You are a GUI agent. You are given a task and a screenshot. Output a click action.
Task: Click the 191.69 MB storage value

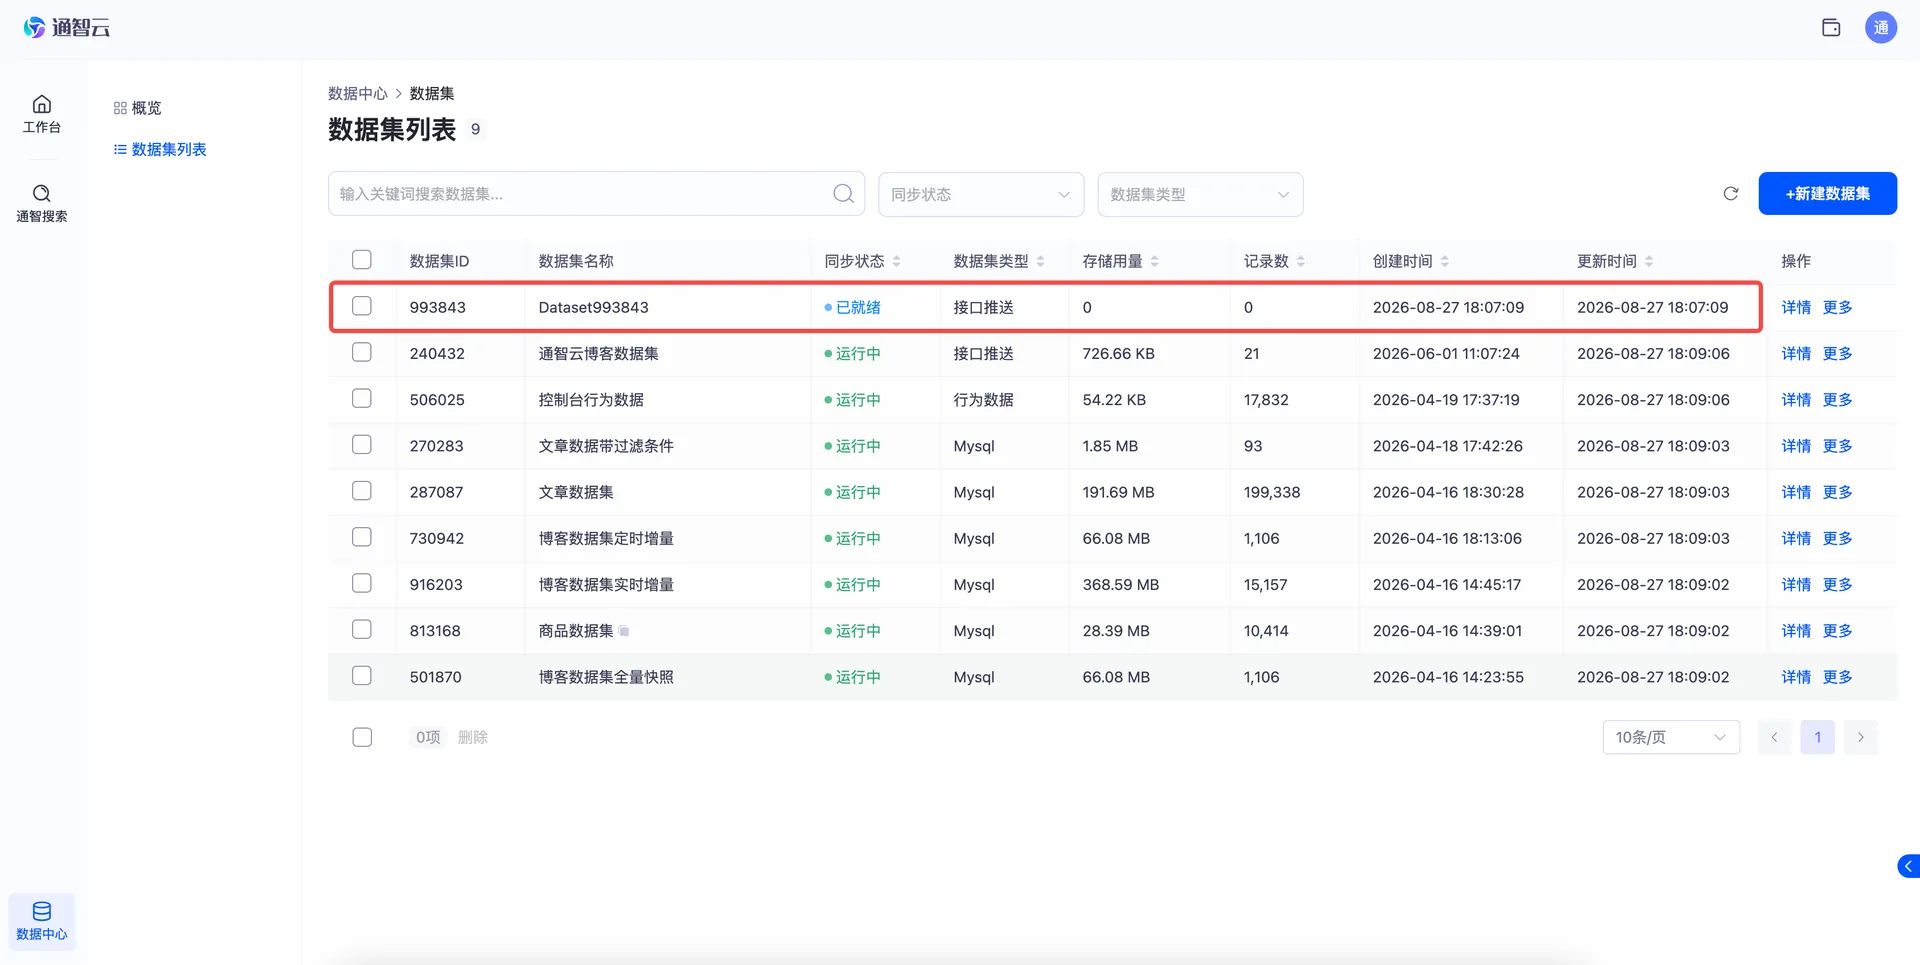click(x=1118, y=492)
